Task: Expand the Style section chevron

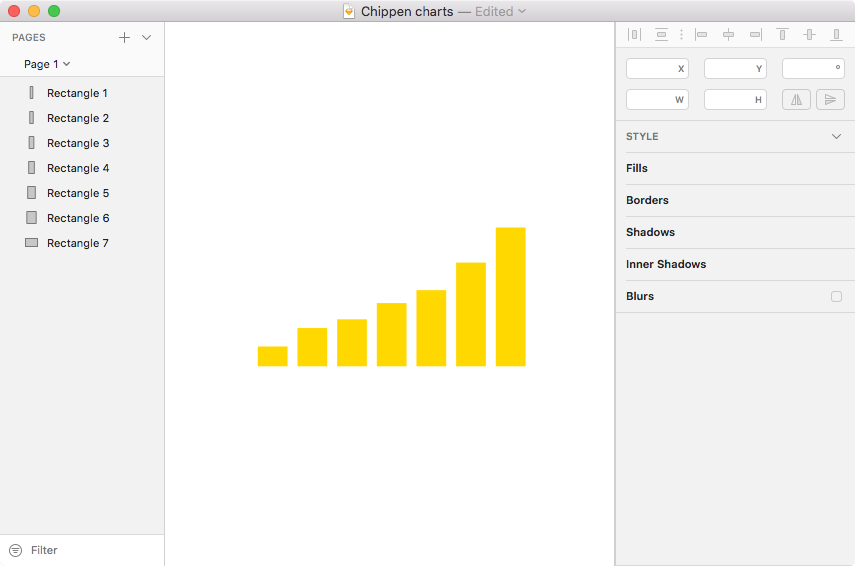Action: 836,136
